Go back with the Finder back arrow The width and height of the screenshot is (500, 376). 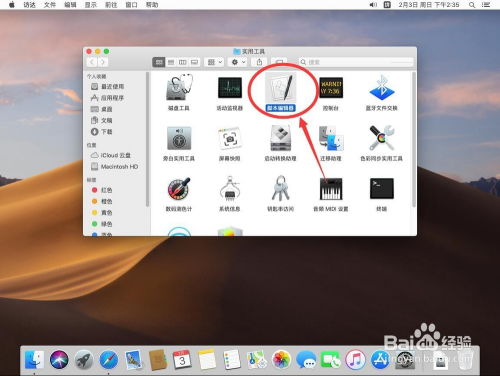click(x=92, y=62)
